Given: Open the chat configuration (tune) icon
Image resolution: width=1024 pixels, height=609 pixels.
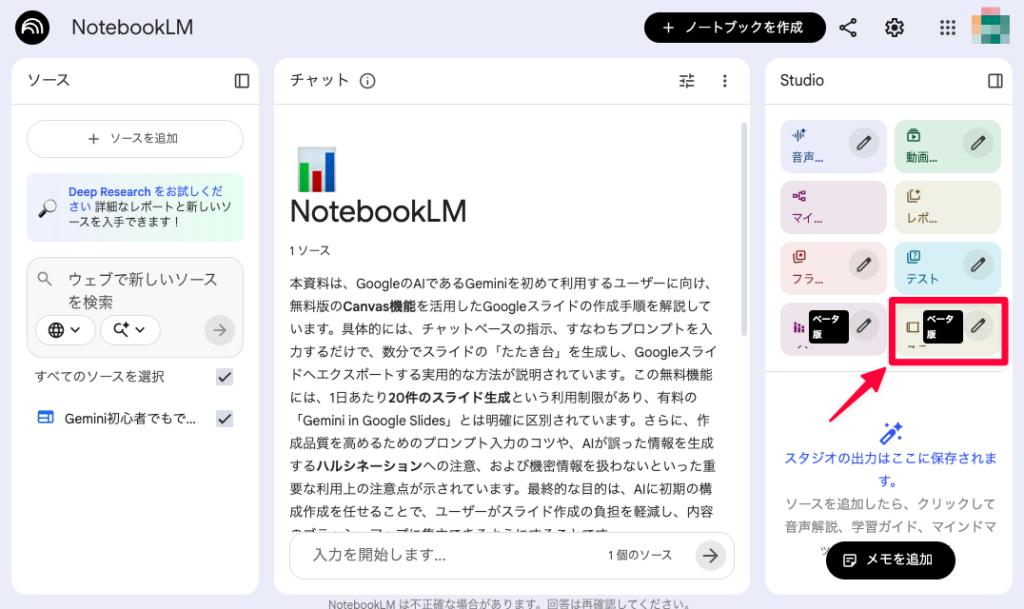Looking at the screenshot, I should (x=686, y=80).
